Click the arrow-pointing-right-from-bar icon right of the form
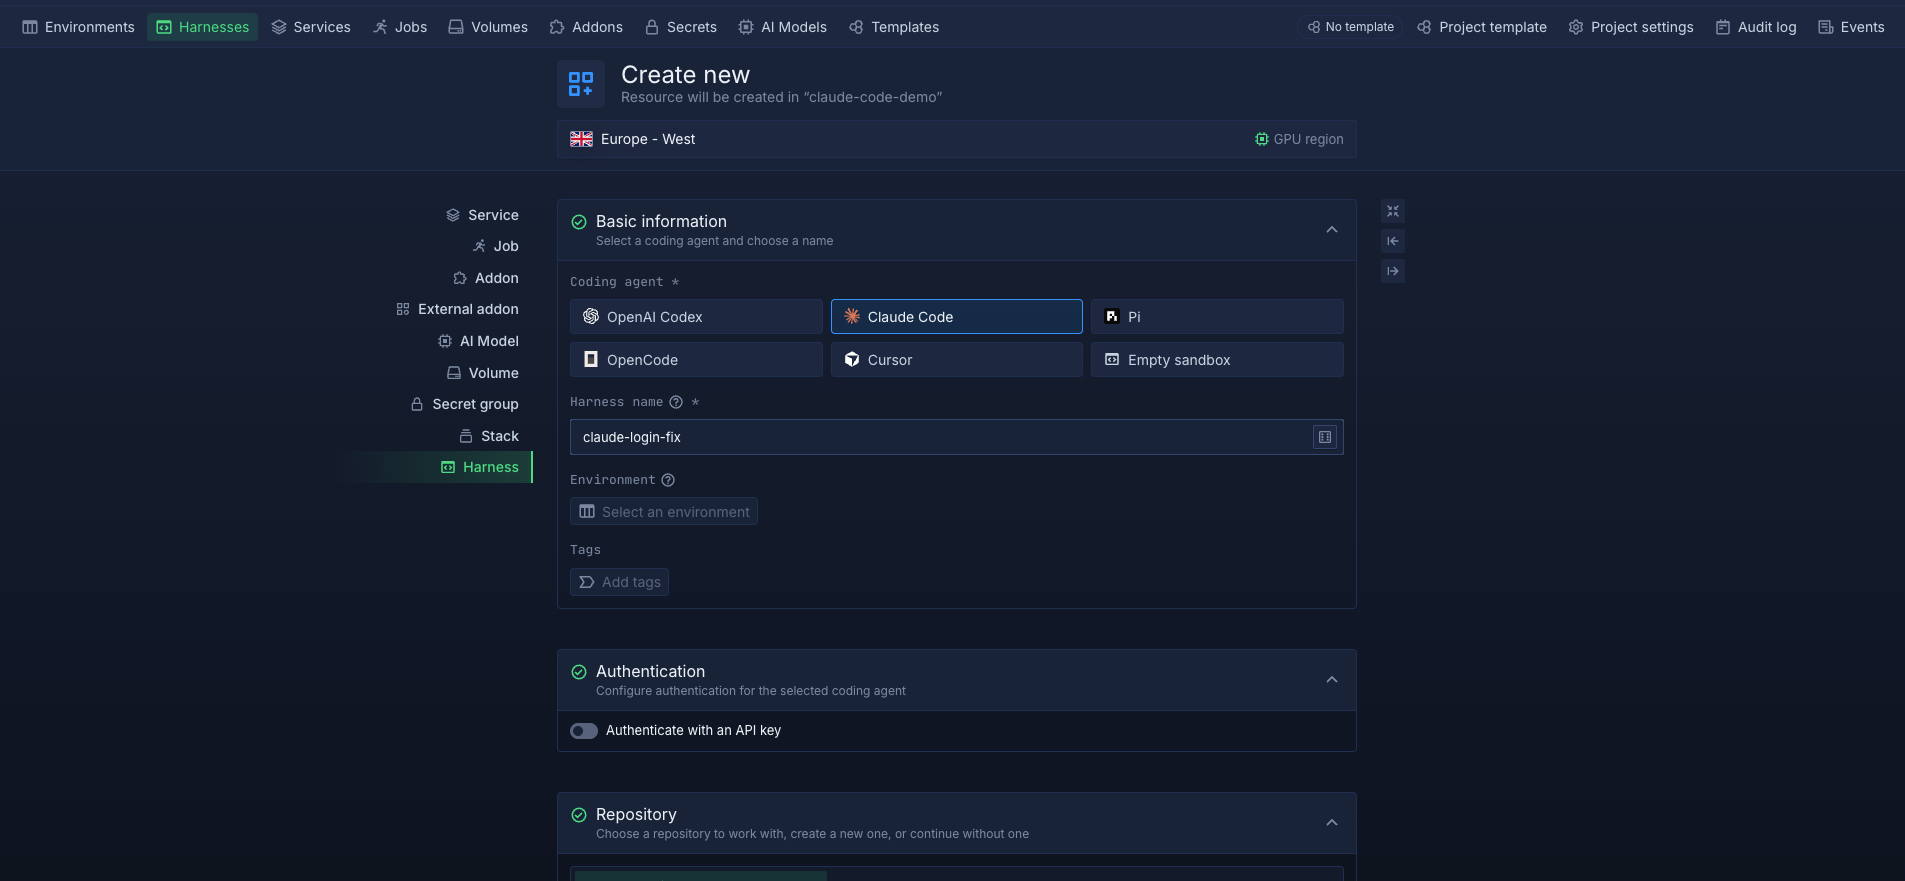 tap(1393, 271)
